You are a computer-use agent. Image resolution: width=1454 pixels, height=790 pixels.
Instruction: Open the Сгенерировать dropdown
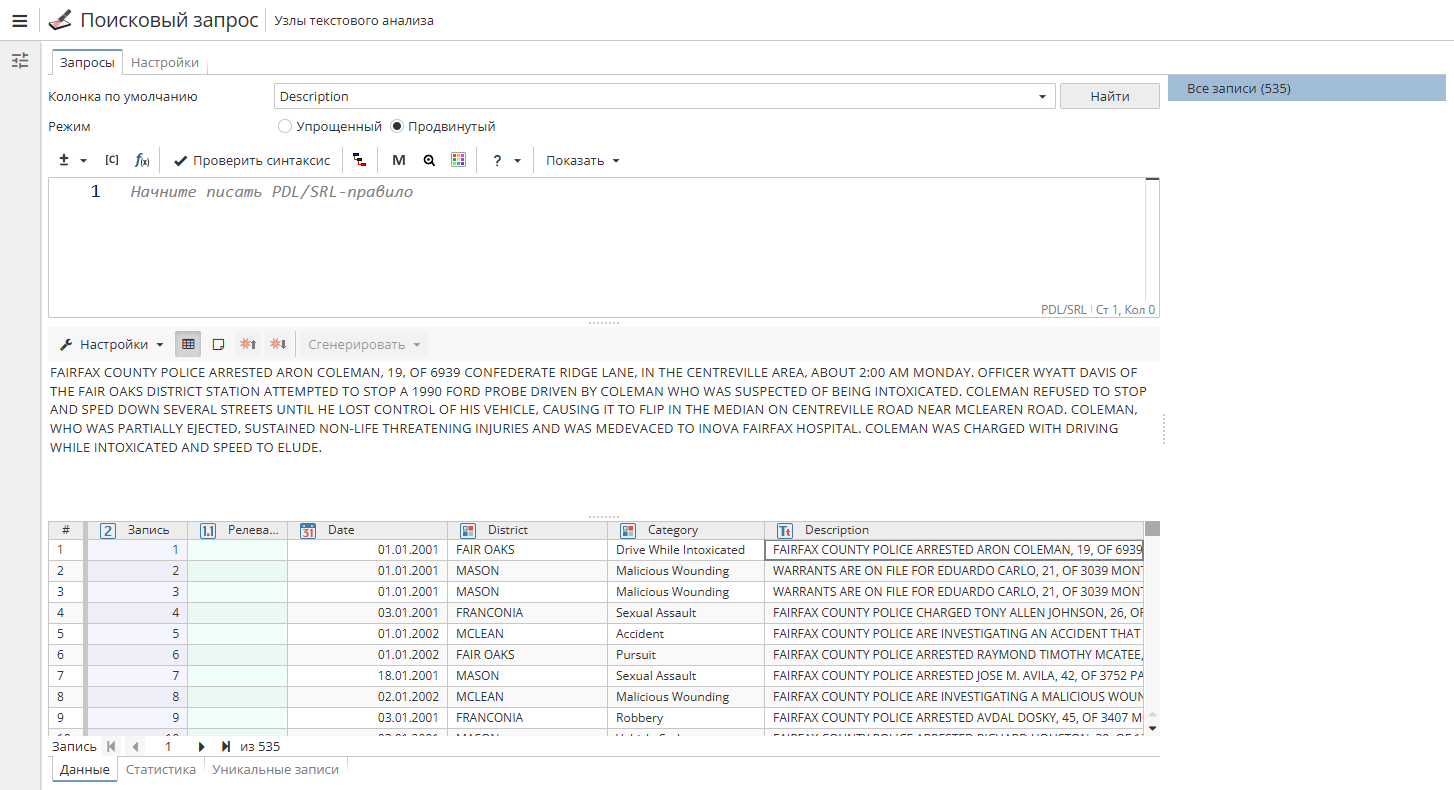pyautogui.click(x=364, y=344)
